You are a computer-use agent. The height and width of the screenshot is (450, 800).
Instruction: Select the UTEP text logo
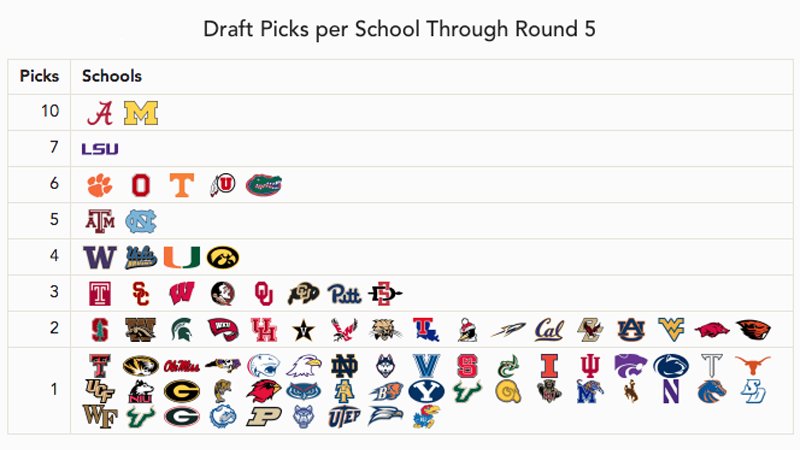tap(344, 417)
